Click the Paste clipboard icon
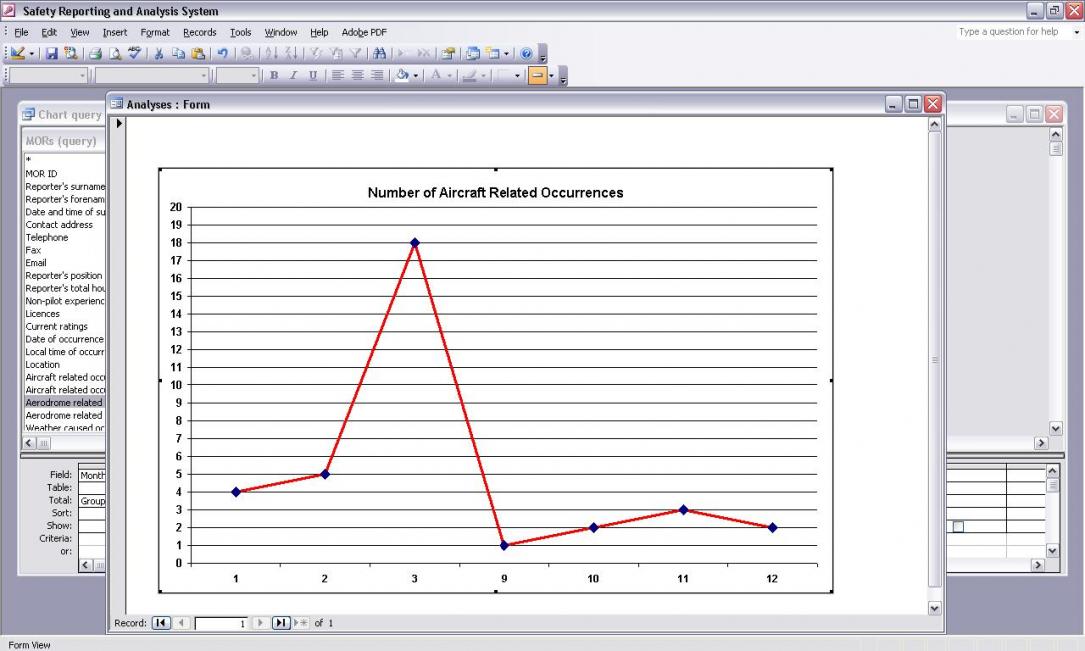Viewport: 1085px width, 651px height. click(198, 53)
